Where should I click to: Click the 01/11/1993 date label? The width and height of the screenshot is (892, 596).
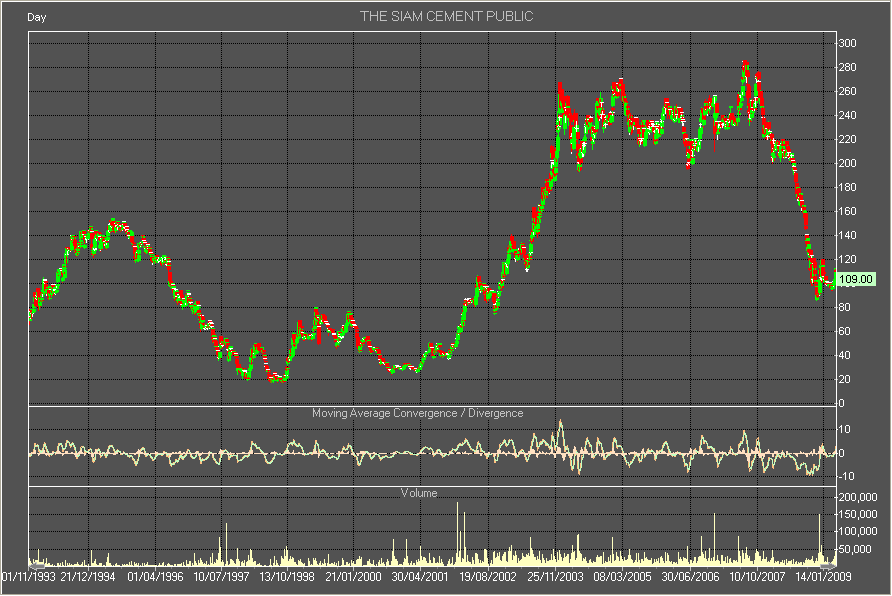click(28, 577)
